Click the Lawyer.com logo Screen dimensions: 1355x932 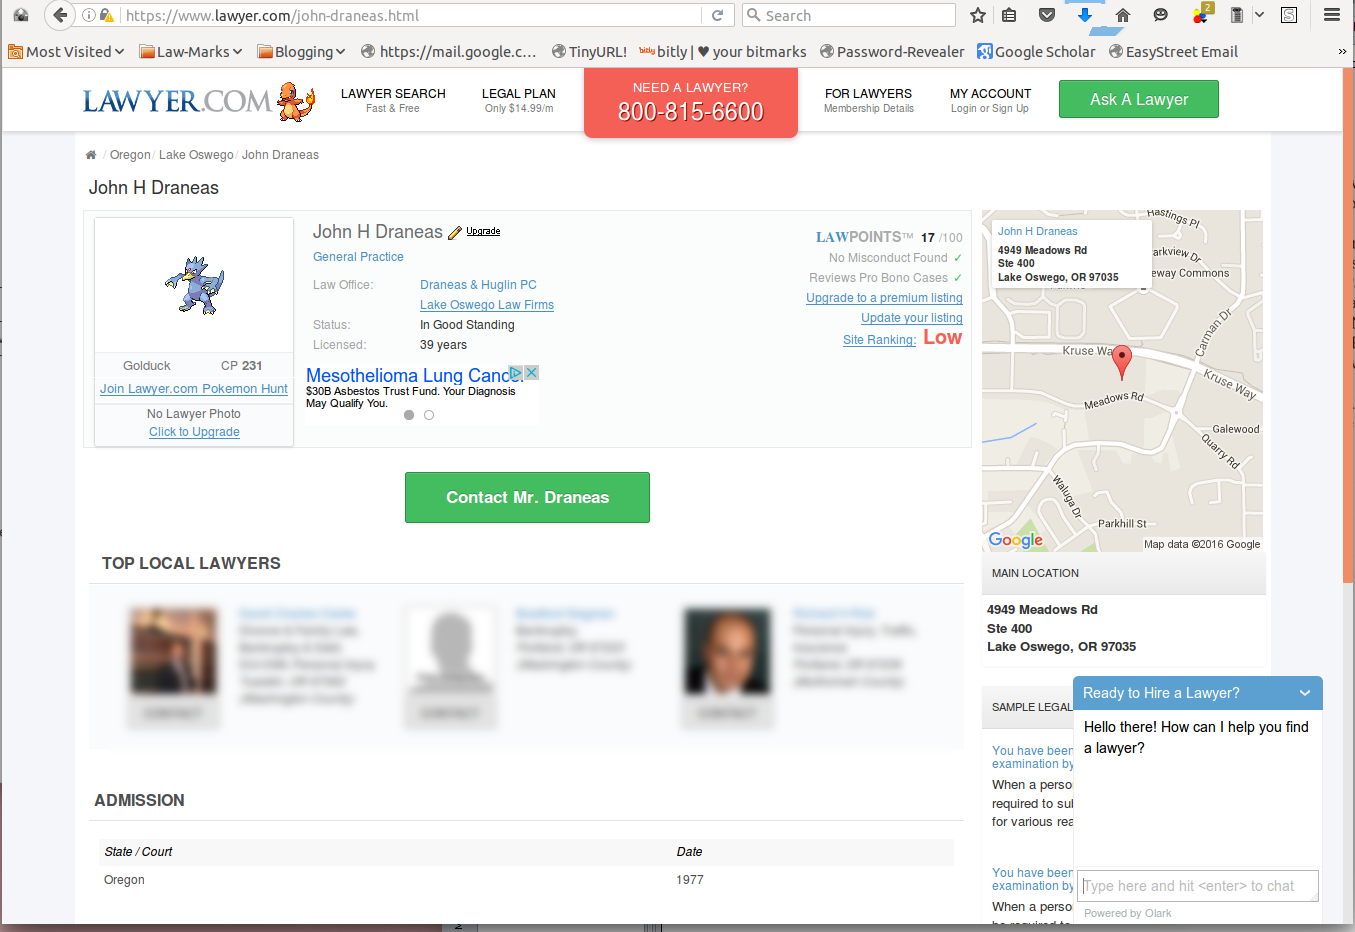(x=176, y=101)
